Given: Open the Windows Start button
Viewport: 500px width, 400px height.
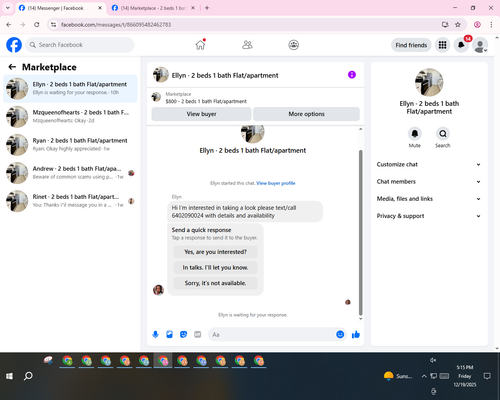Looking at the screenshot, I should point(9,376).
